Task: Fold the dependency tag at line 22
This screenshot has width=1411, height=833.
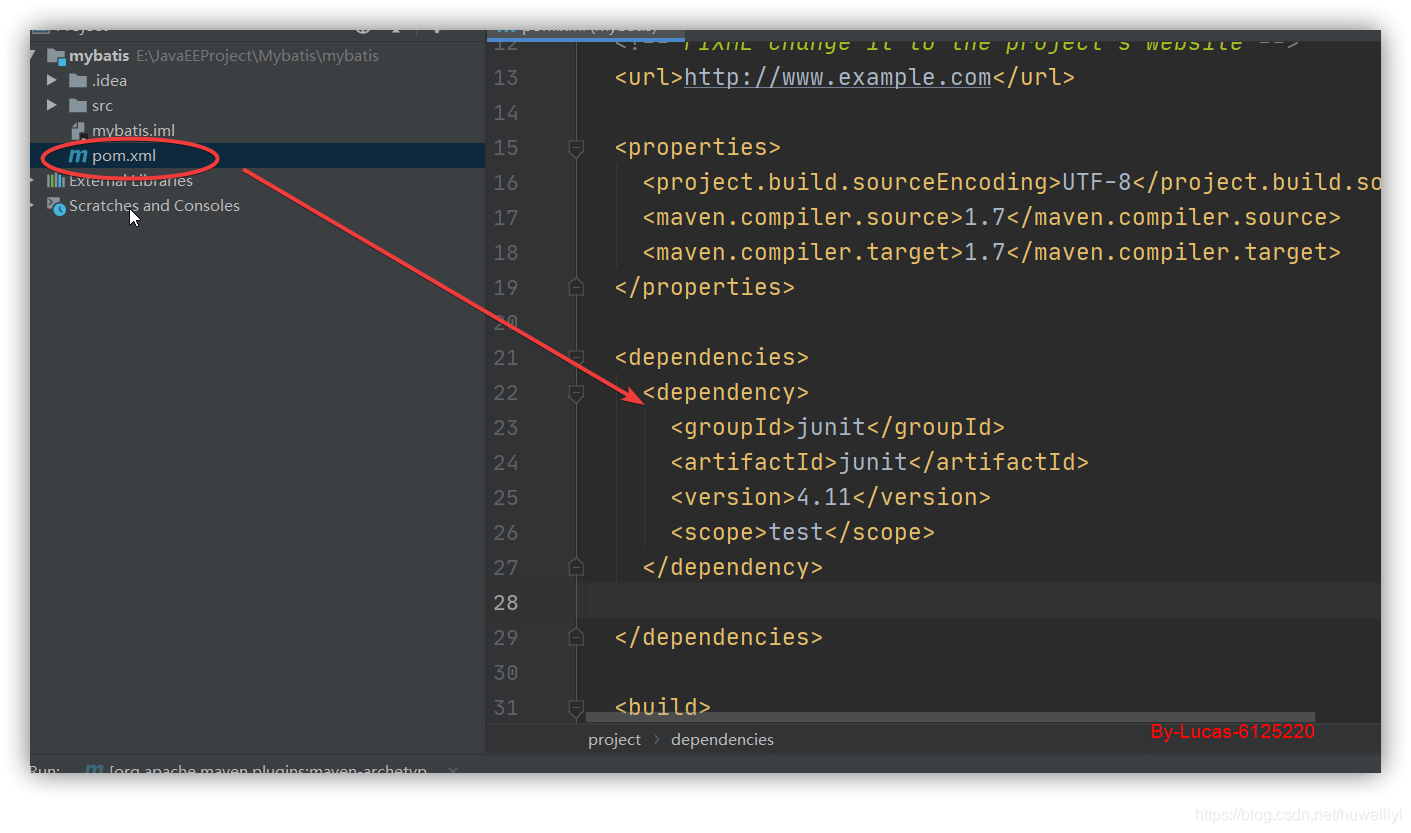Action: click(576, 393)
